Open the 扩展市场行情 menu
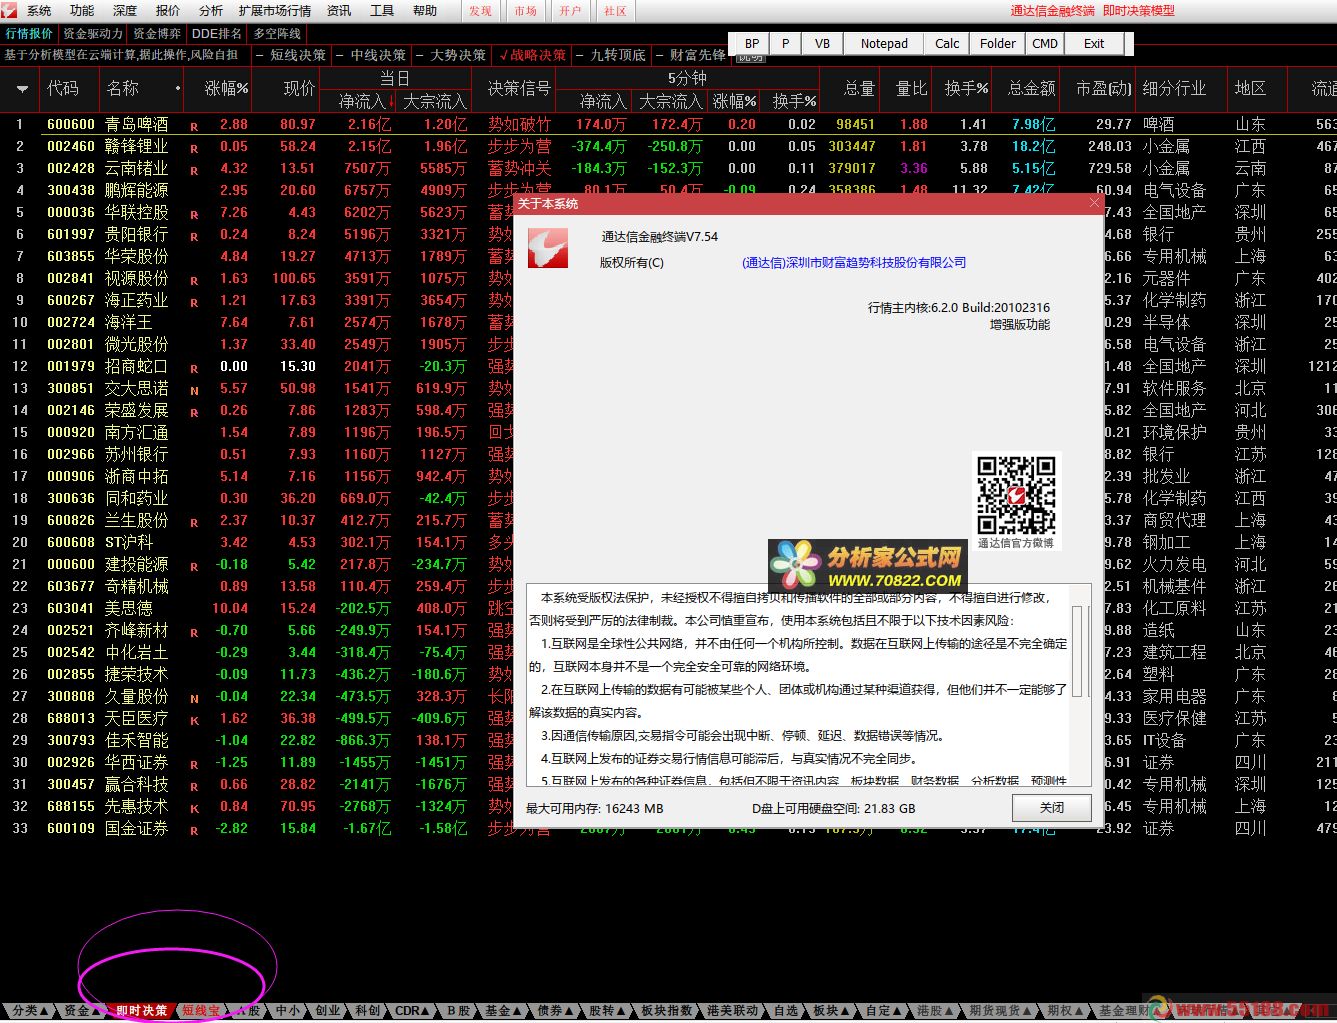This screenshot has width=1337, height=1023. pos(275,11)
